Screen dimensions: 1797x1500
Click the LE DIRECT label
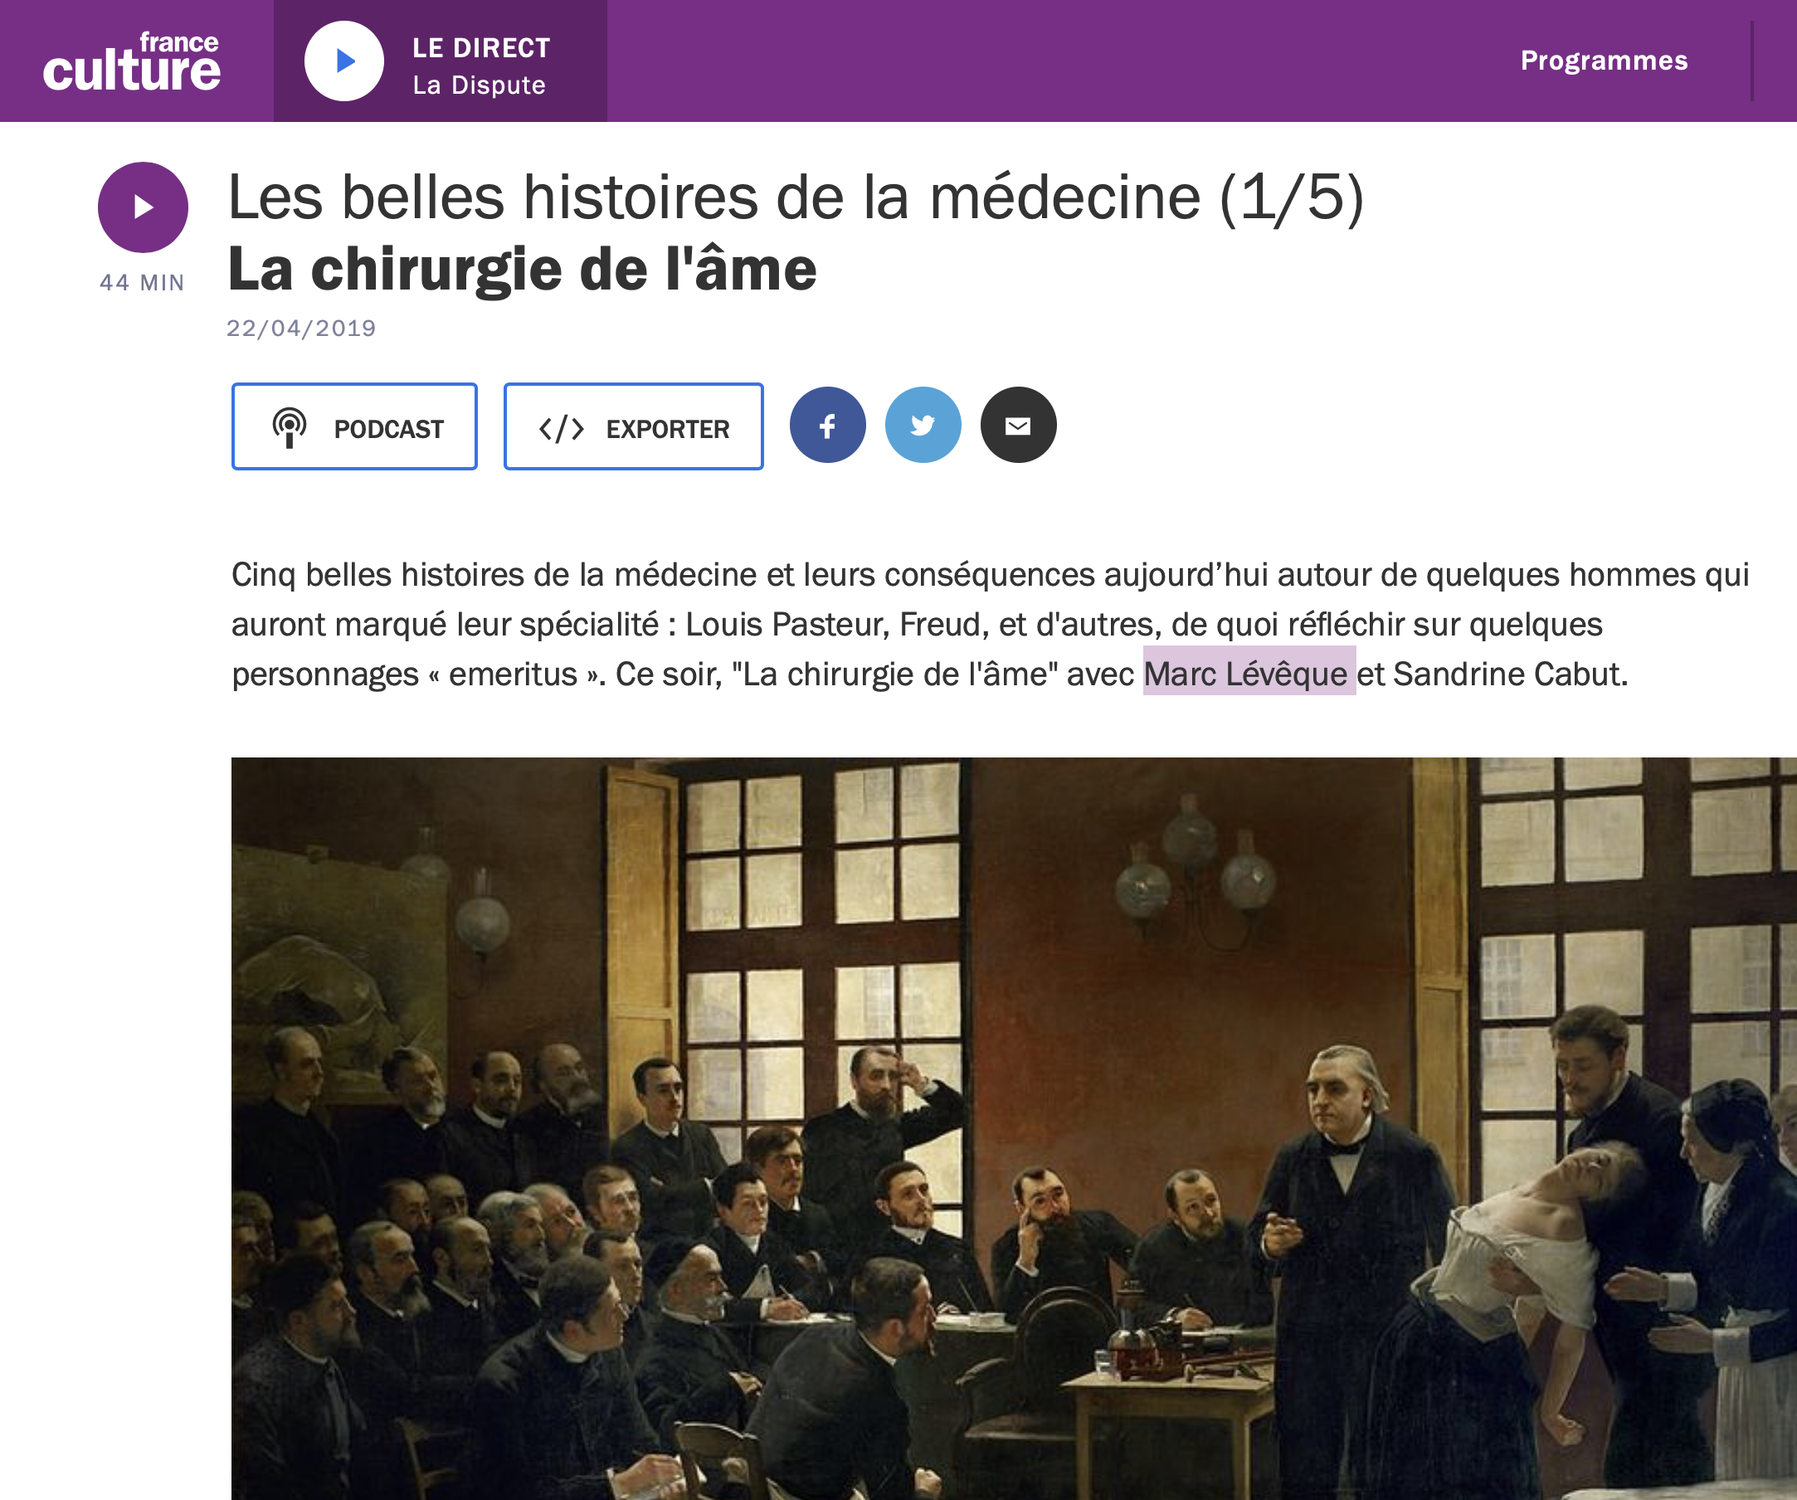point(481,48)
